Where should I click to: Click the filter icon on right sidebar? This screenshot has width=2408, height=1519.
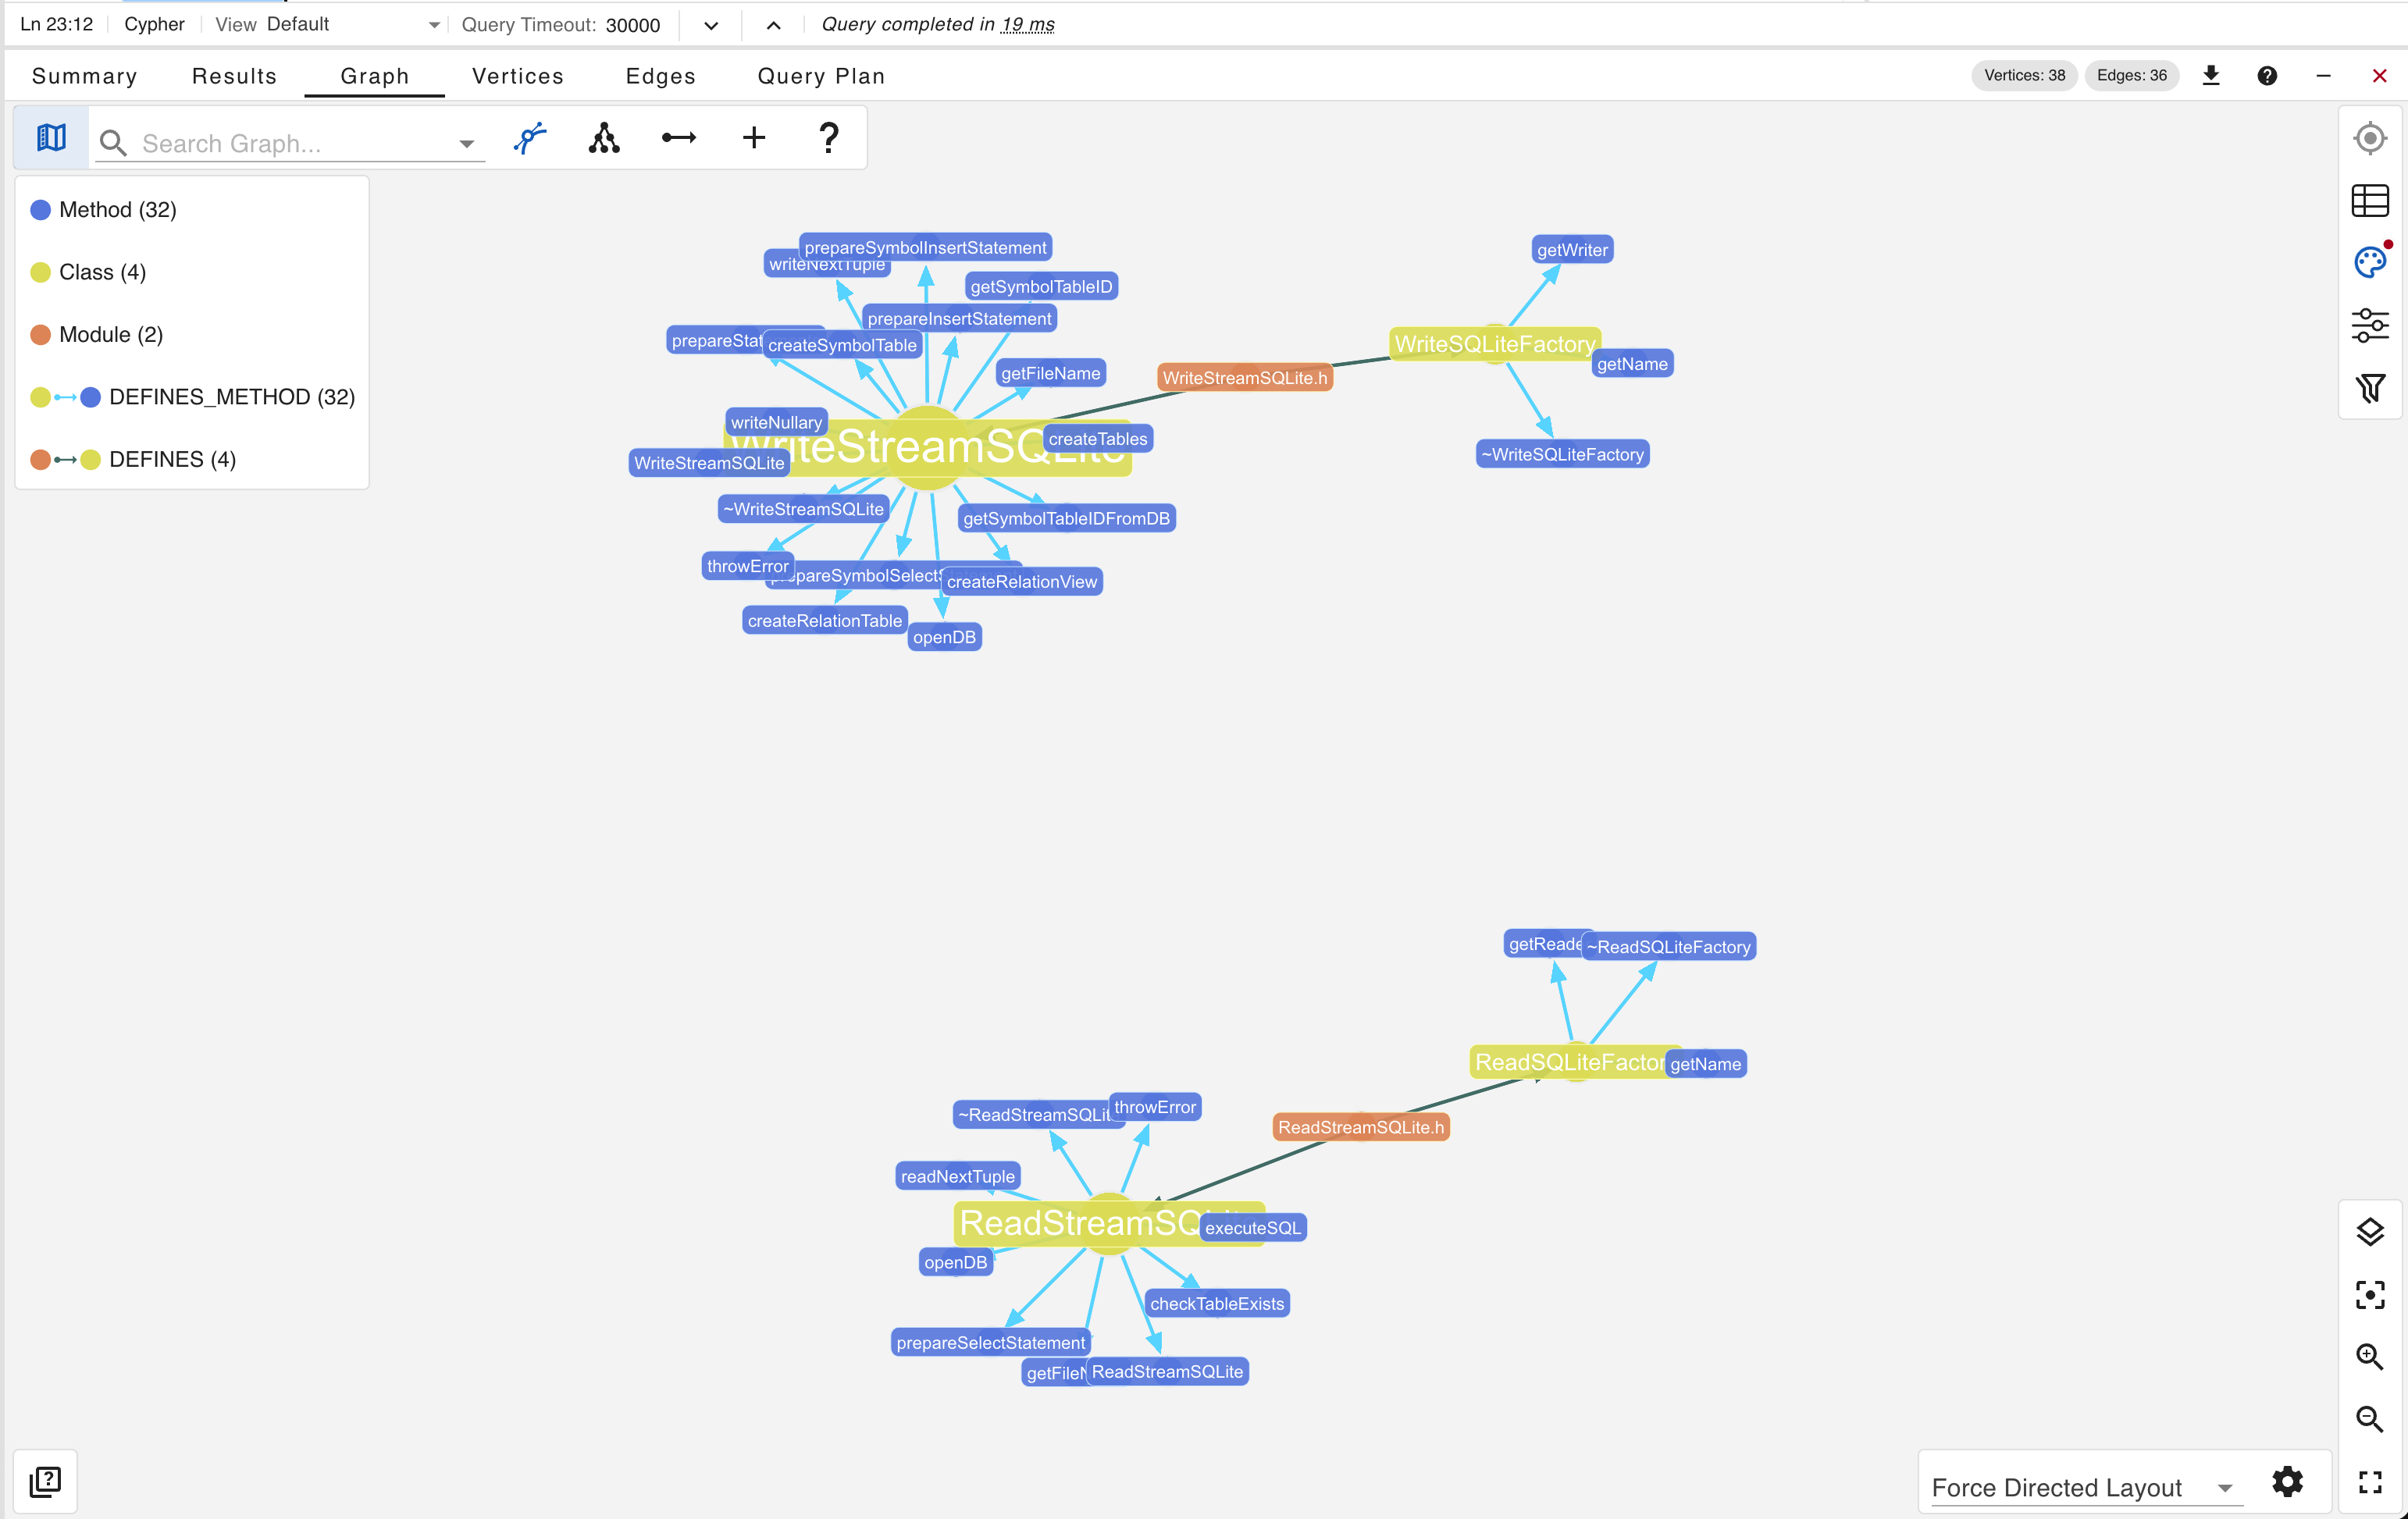pyautogui.click(x=2370, y=388)
